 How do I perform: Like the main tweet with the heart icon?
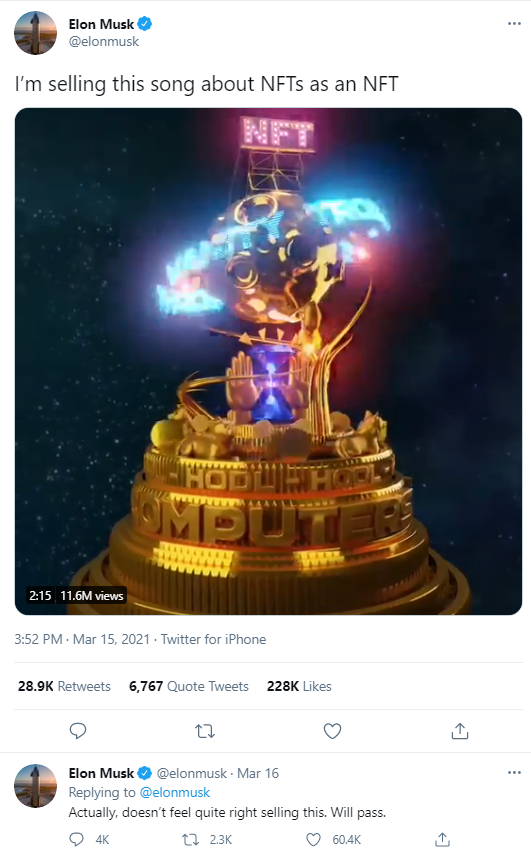[332, 731]
